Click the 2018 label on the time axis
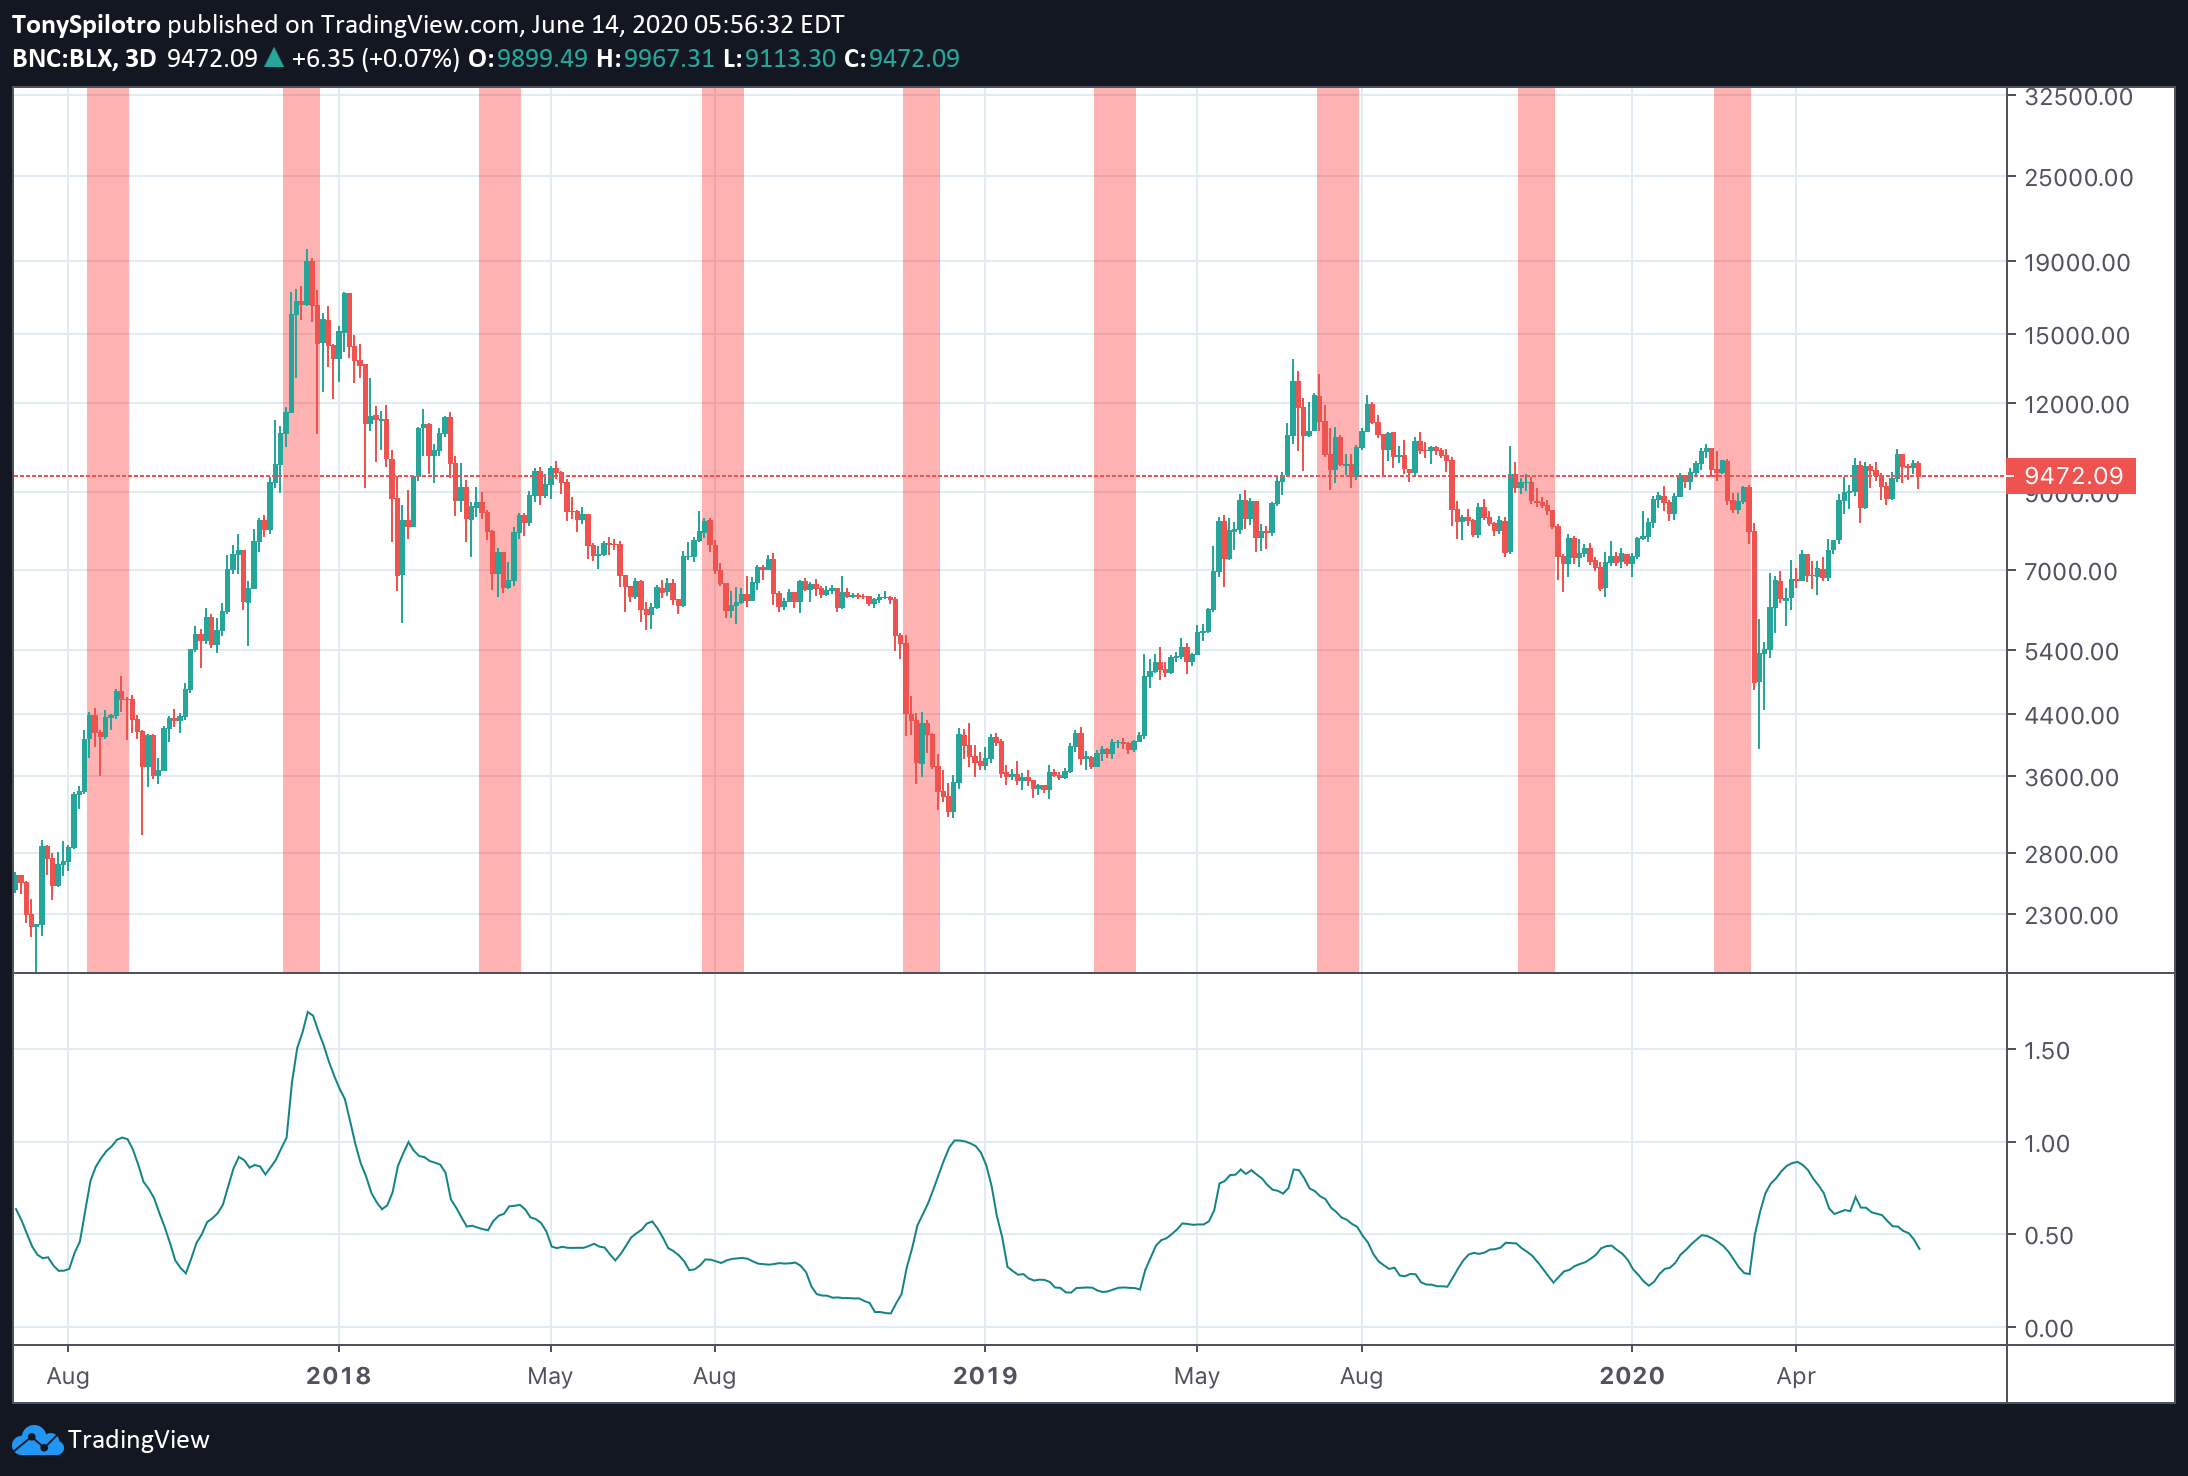The width and height of the screenshot is (2188, 1476). click(x=337, y=1376)
